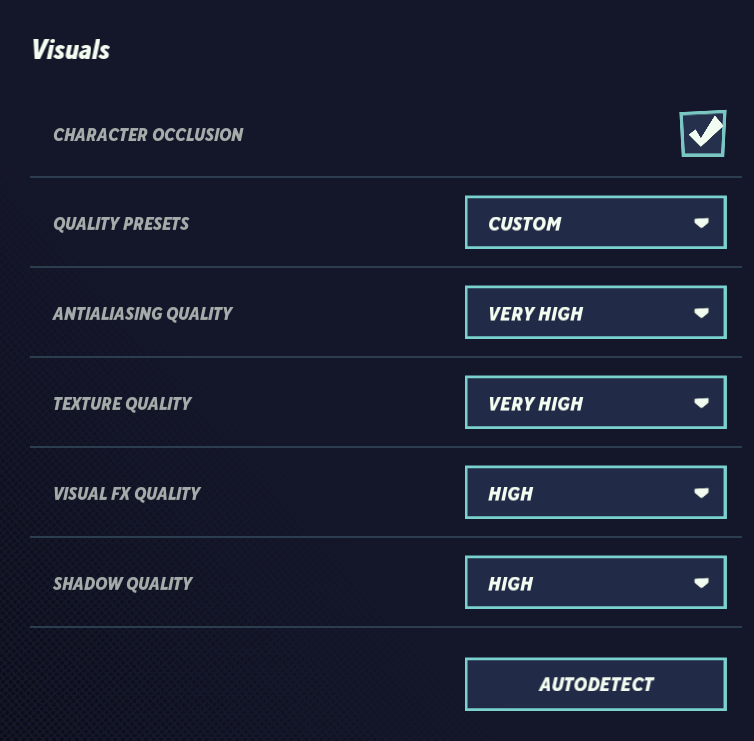Expand the Shadow Quality HIGH dropdown

pos(594,583)
